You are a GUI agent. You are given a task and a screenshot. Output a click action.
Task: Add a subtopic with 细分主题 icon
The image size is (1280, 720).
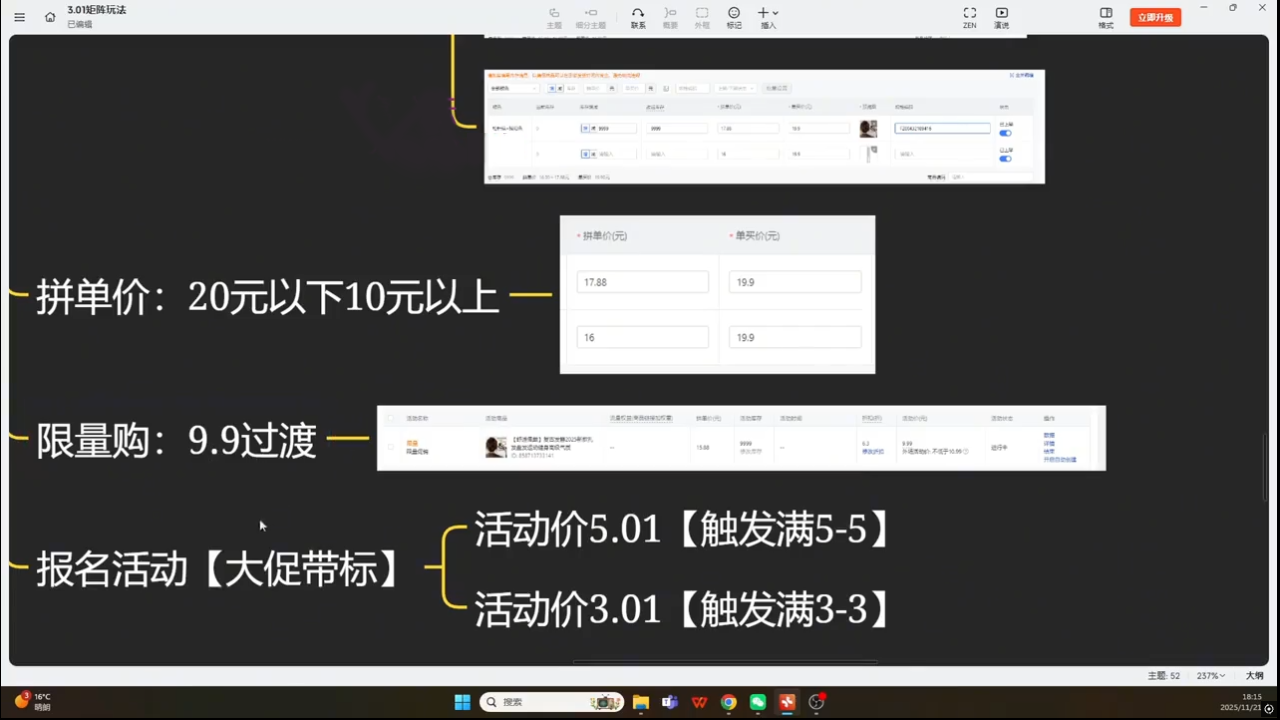pyautogui.click(x=591, y=17)
